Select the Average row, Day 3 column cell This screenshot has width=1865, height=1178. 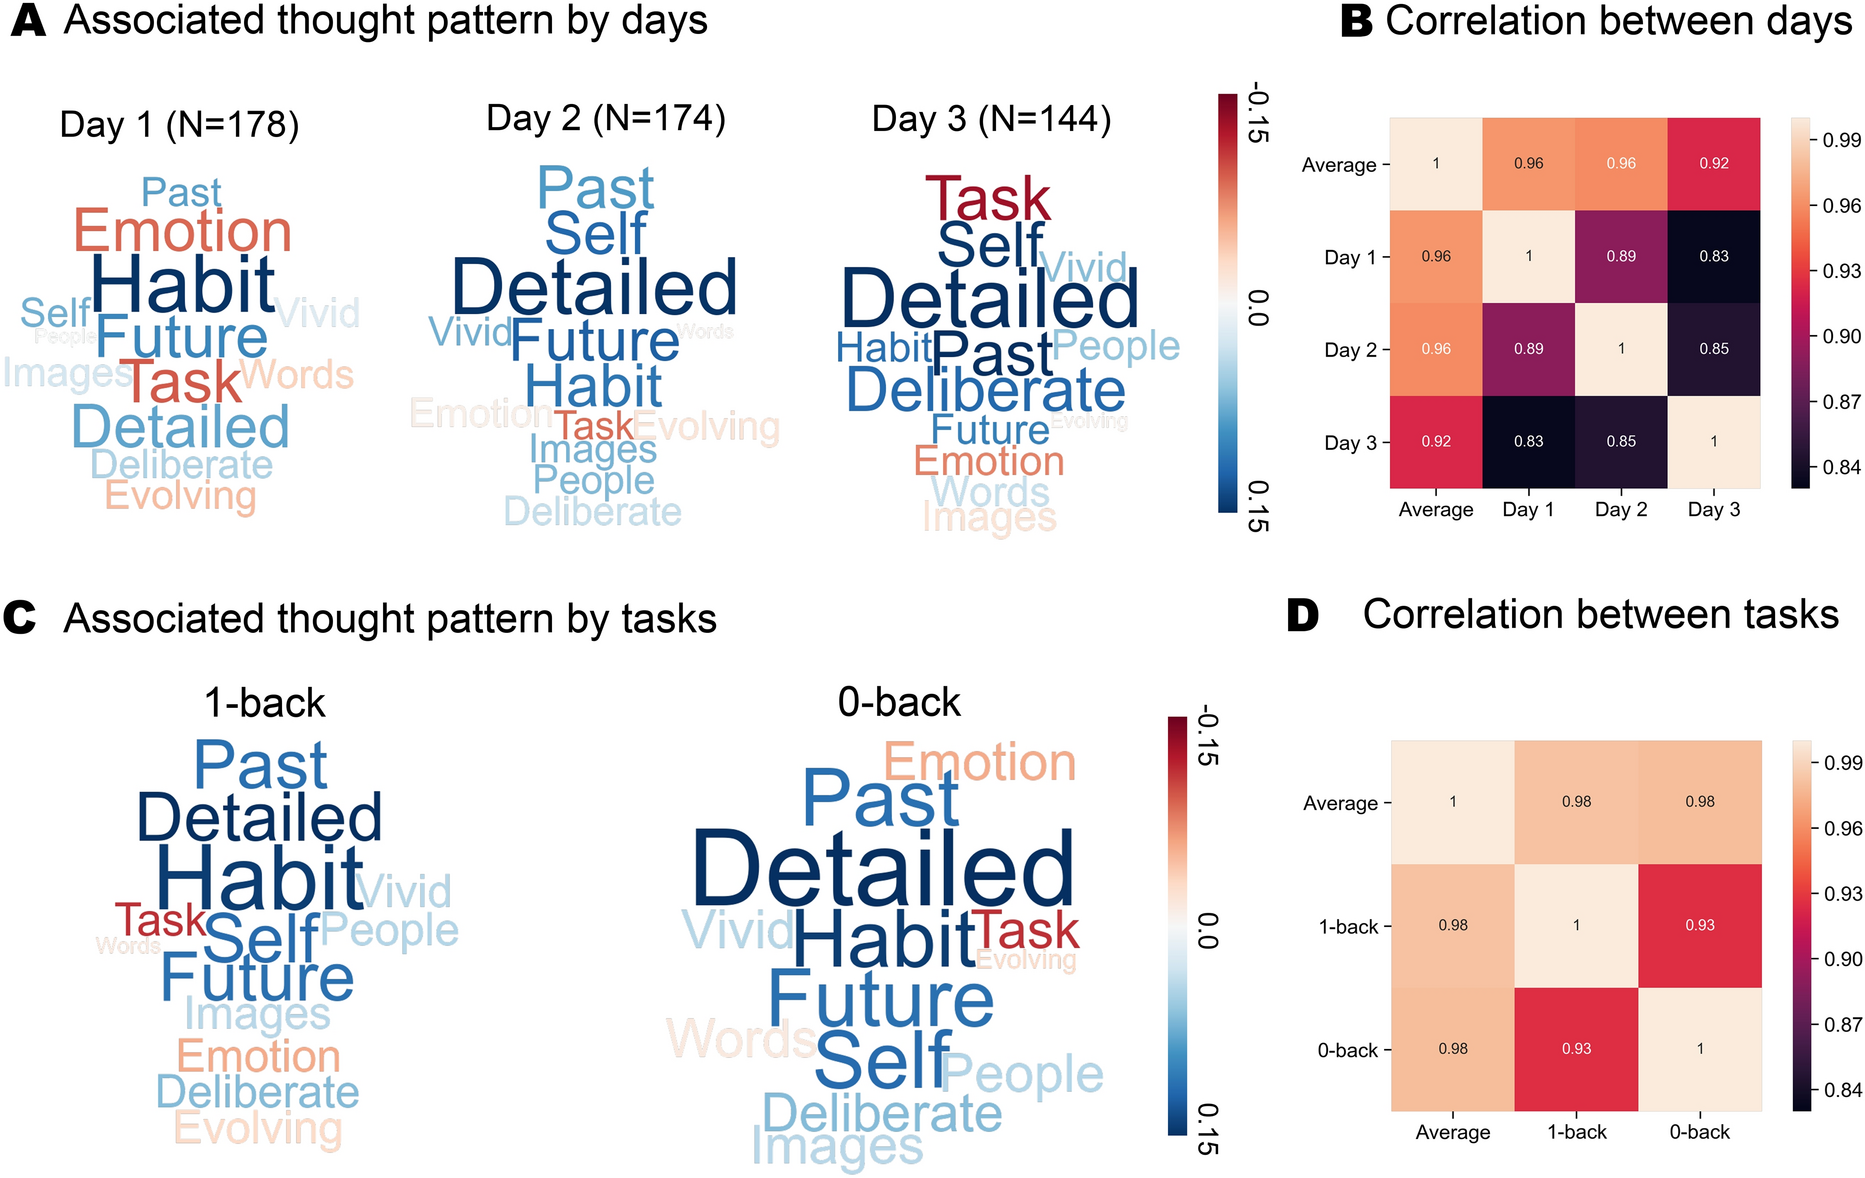click(1713, 164)
